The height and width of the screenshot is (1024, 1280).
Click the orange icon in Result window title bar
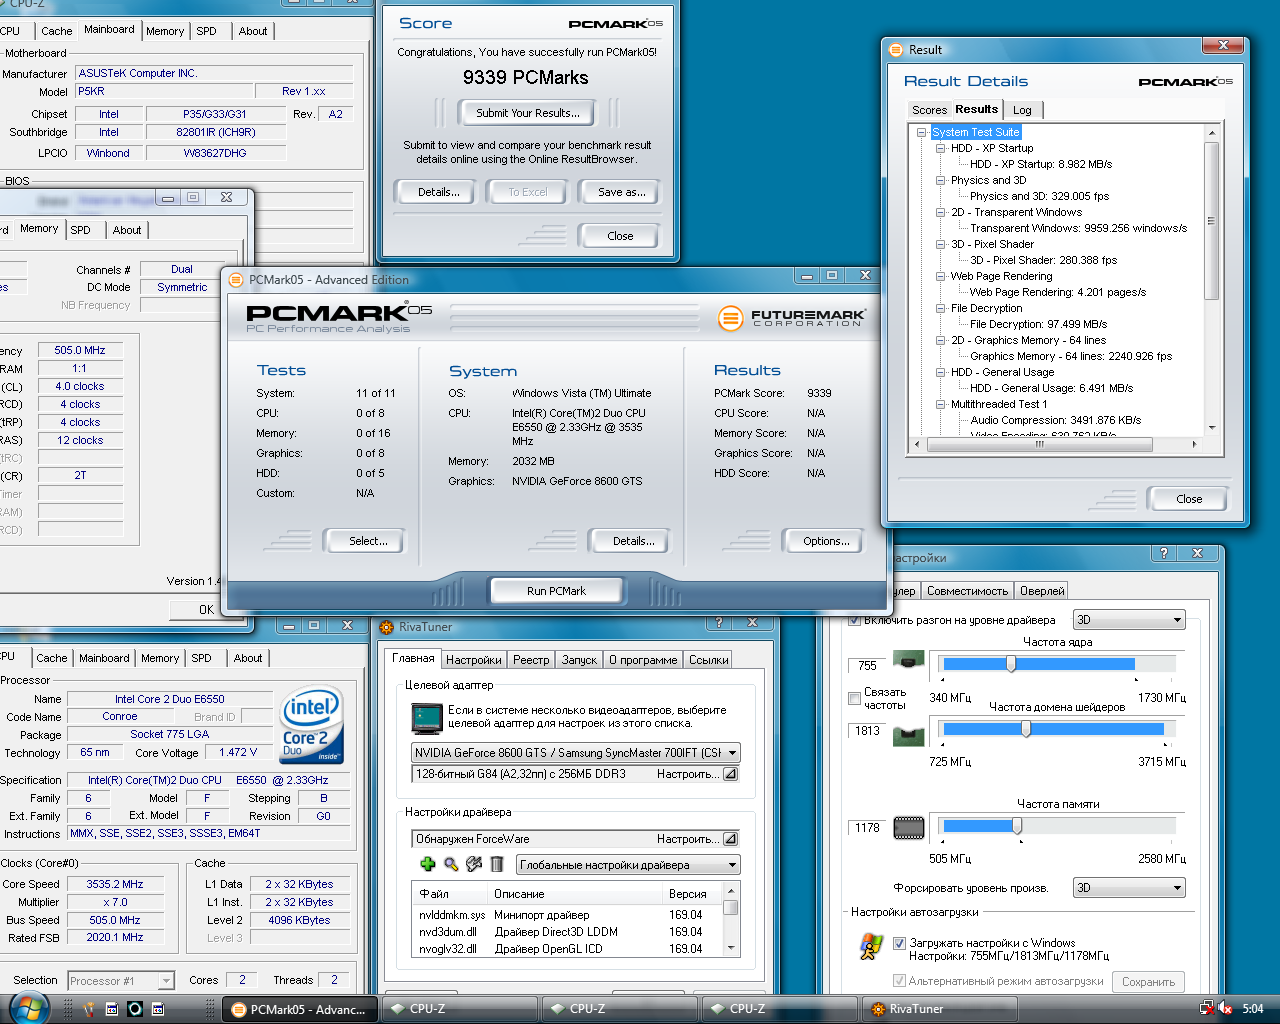(x=894, y=49)
